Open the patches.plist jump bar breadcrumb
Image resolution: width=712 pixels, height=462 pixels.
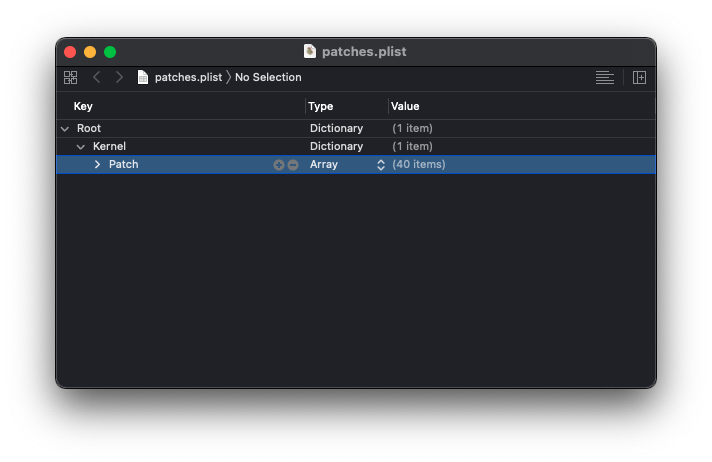180,77
